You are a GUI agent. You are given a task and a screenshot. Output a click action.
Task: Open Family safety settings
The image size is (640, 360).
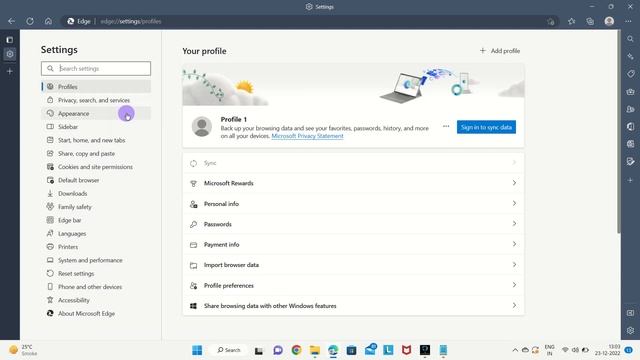click(x=96, y=207)
